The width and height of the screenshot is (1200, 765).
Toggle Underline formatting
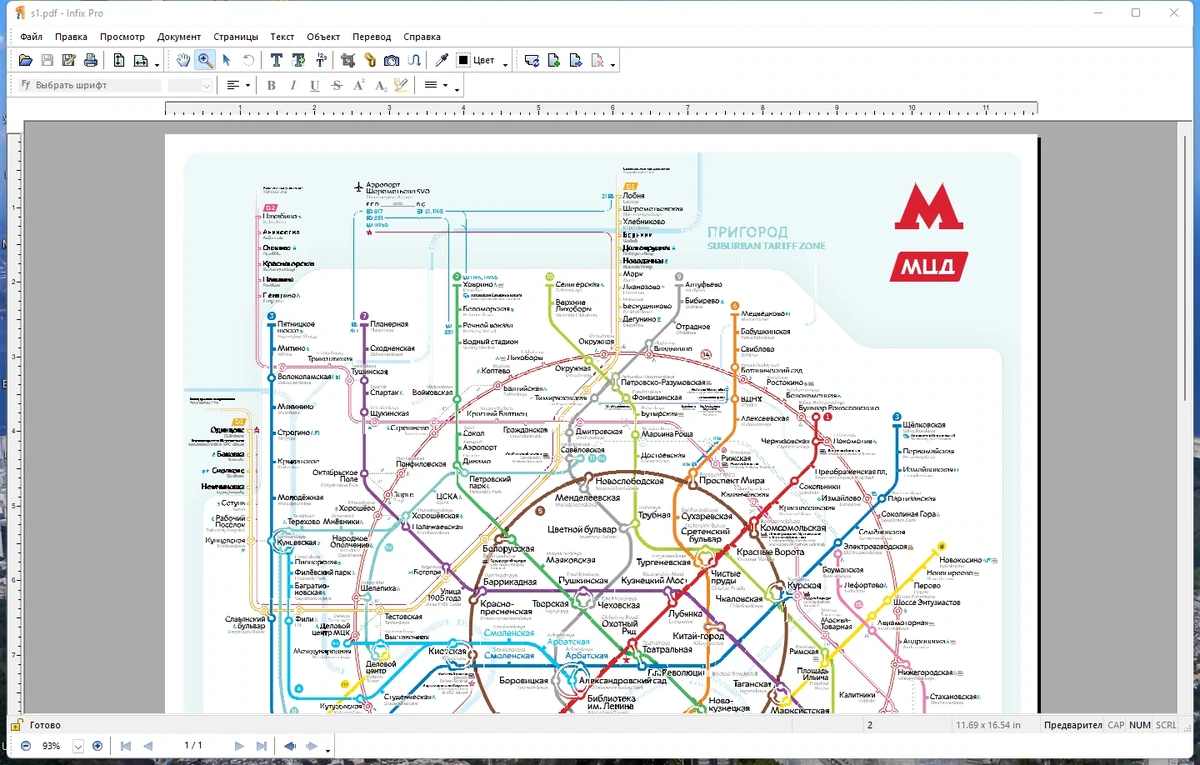(x=315, y=86)
